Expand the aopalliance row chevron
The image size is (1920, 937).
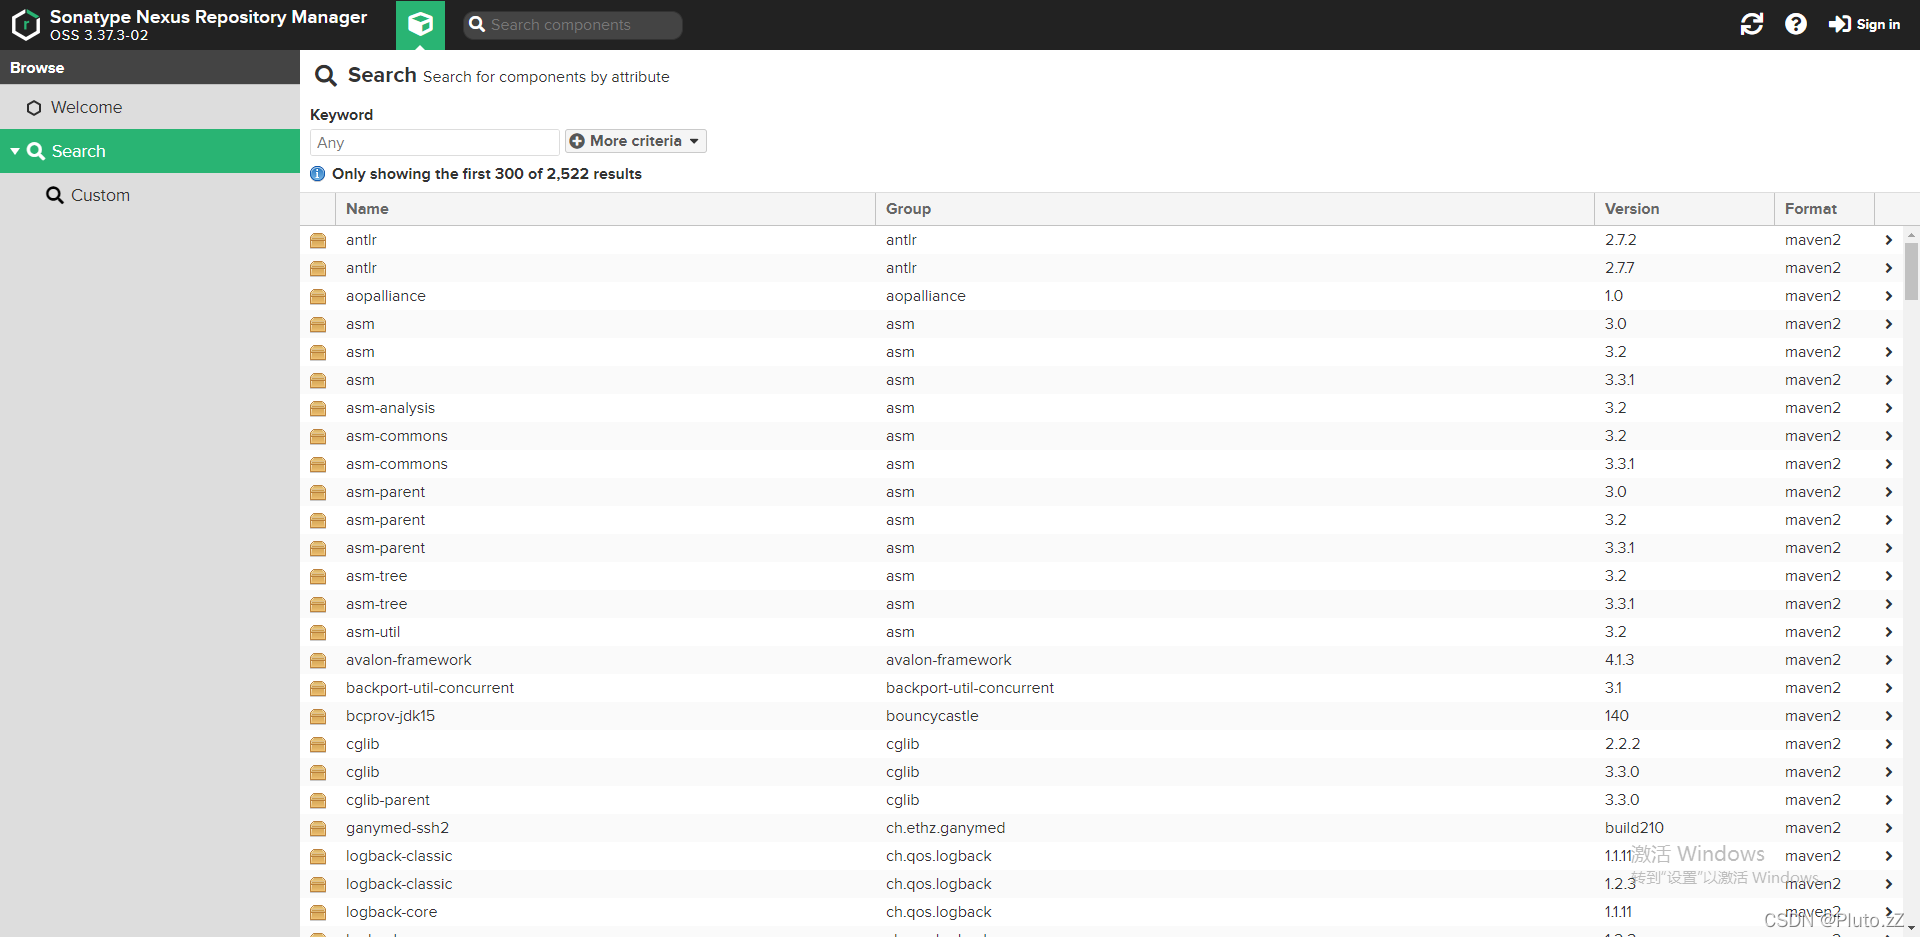click(x=1888, y=296)
